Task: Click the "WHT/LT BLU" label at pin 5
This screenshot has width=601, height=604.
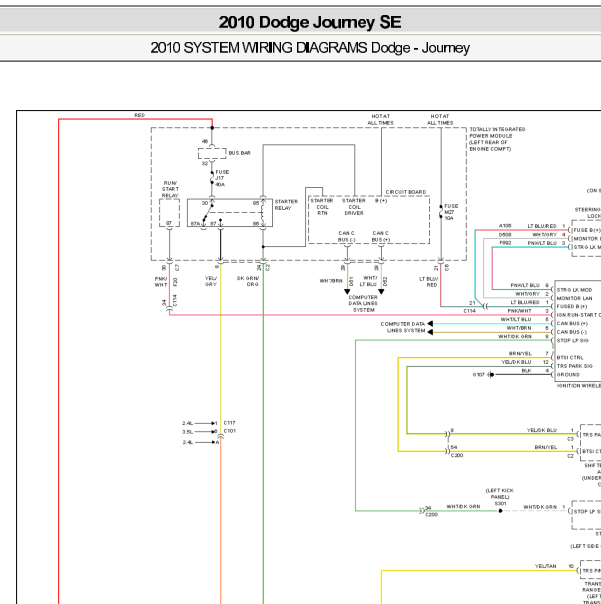Action: coord(516,319)
